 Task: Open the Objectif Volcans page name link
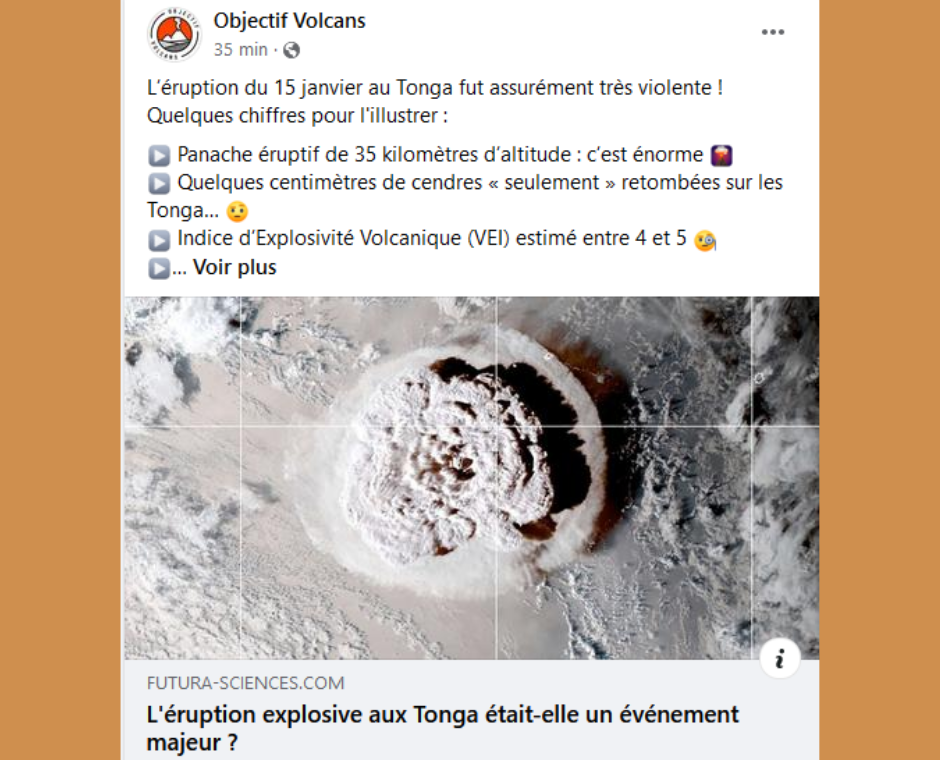pos(290,21)
